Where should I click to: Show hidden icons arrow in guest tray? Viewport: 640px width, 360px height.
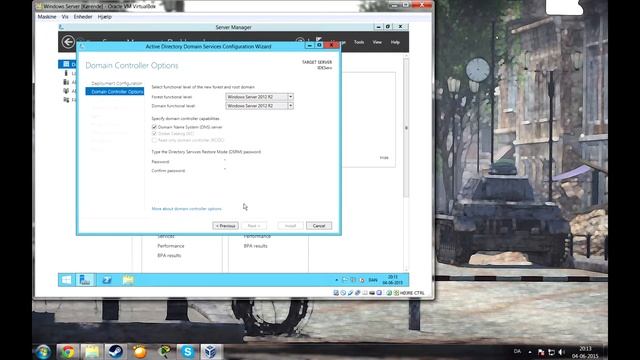coord(337,280)
